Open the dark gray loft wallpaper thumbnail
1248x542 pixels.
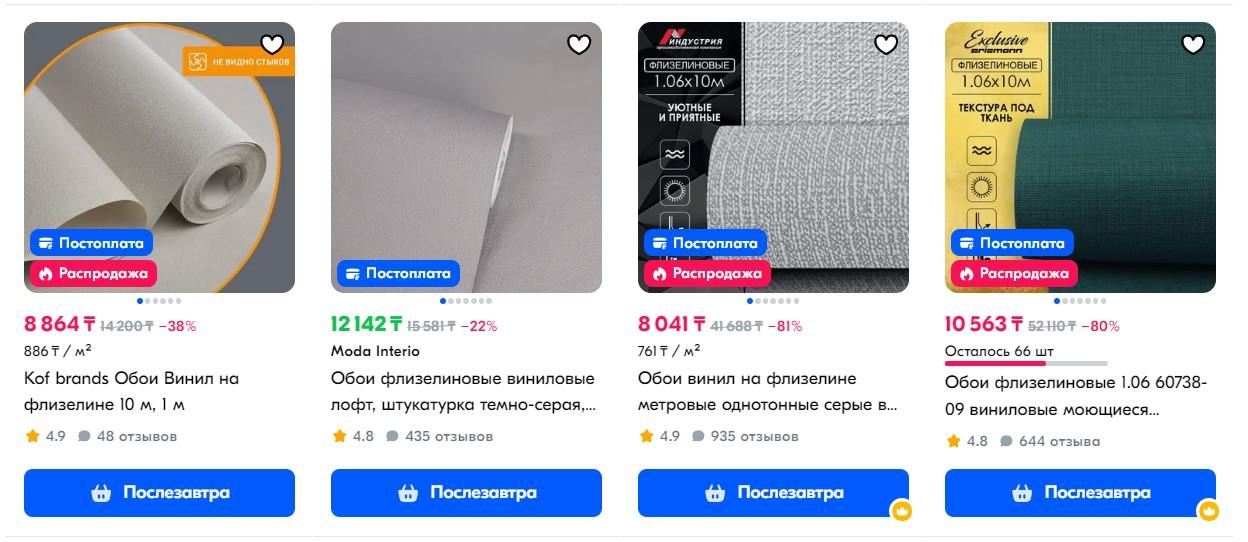click(x=466, y=157)
